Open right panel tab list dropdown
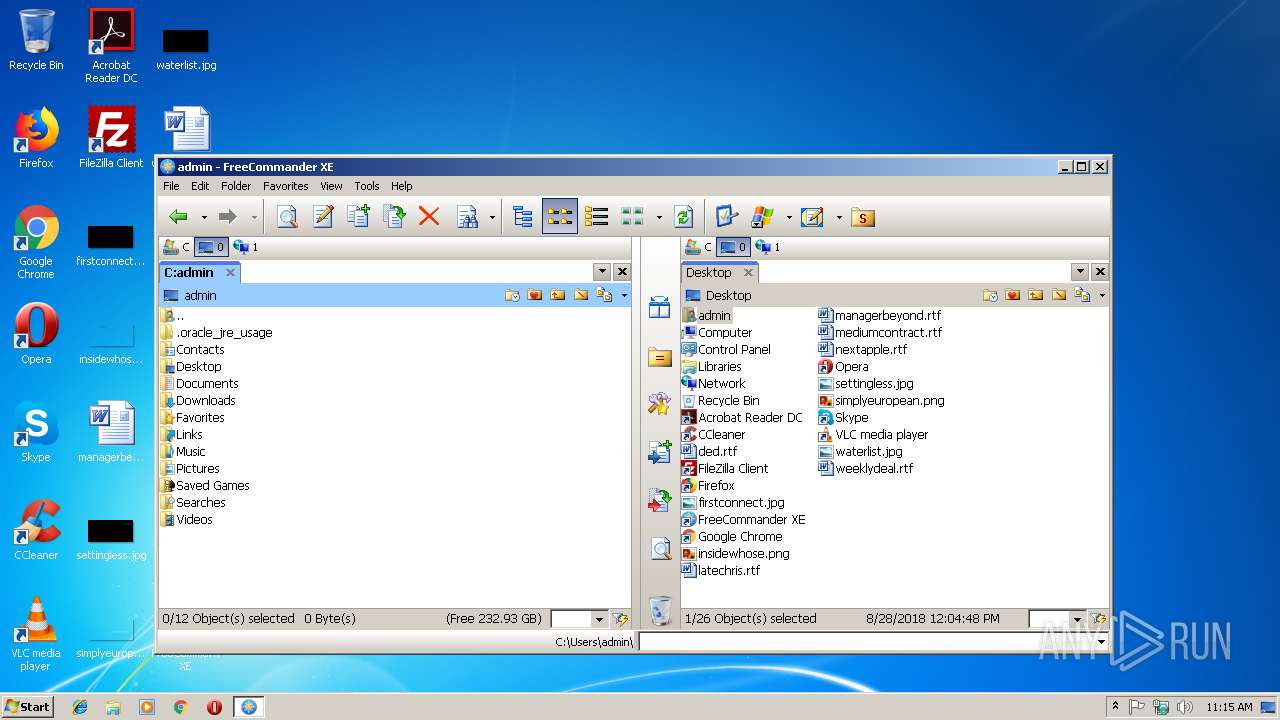Viewport: 1280px width, 720px height. 1080,272
